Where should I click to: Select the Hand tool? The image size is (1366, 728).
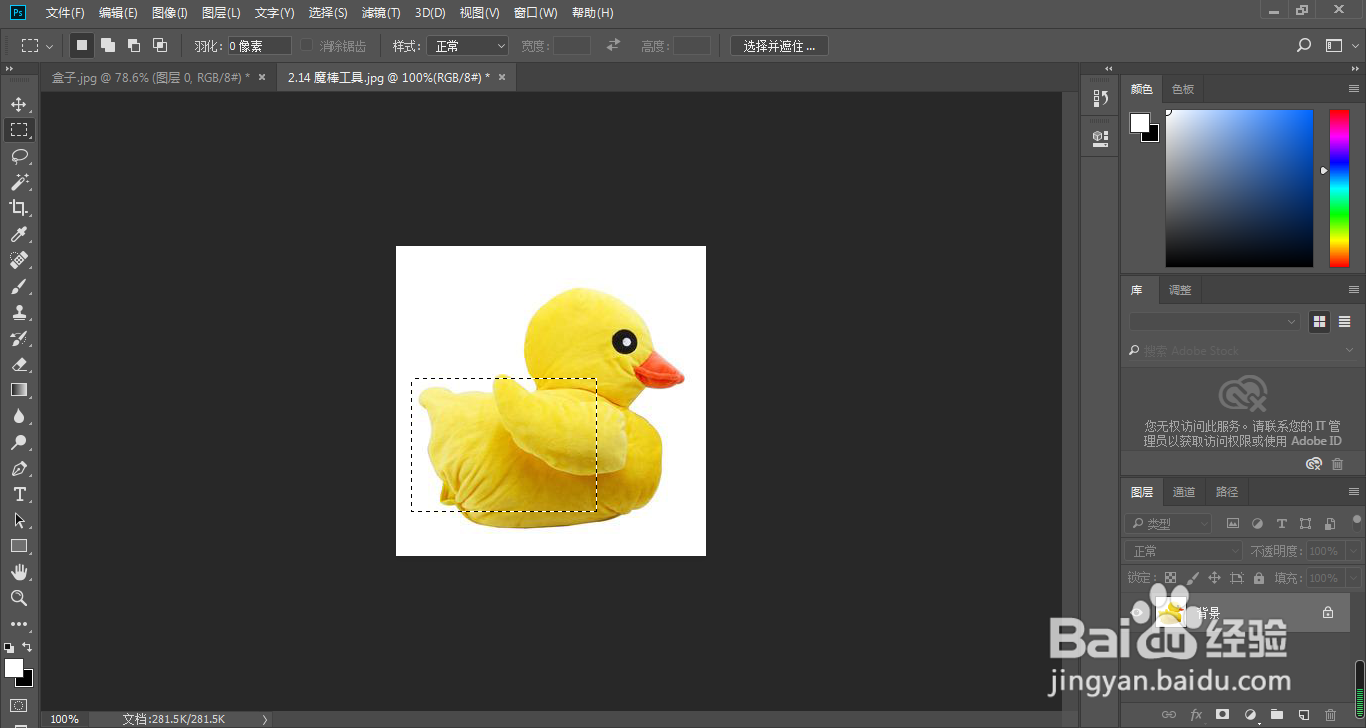(x=19, y=572)
